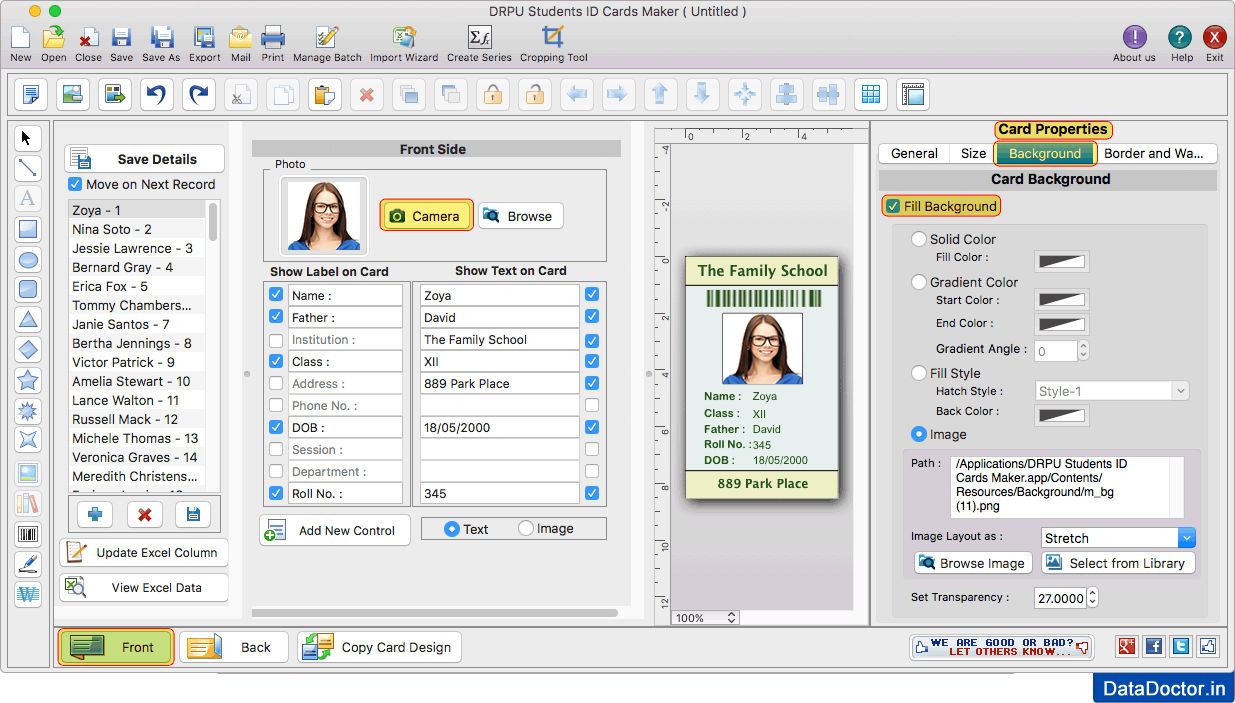Viewport: 1235px width, 703px height.
Task: Click the Start Color swatch
Action: click(1062, 300)
